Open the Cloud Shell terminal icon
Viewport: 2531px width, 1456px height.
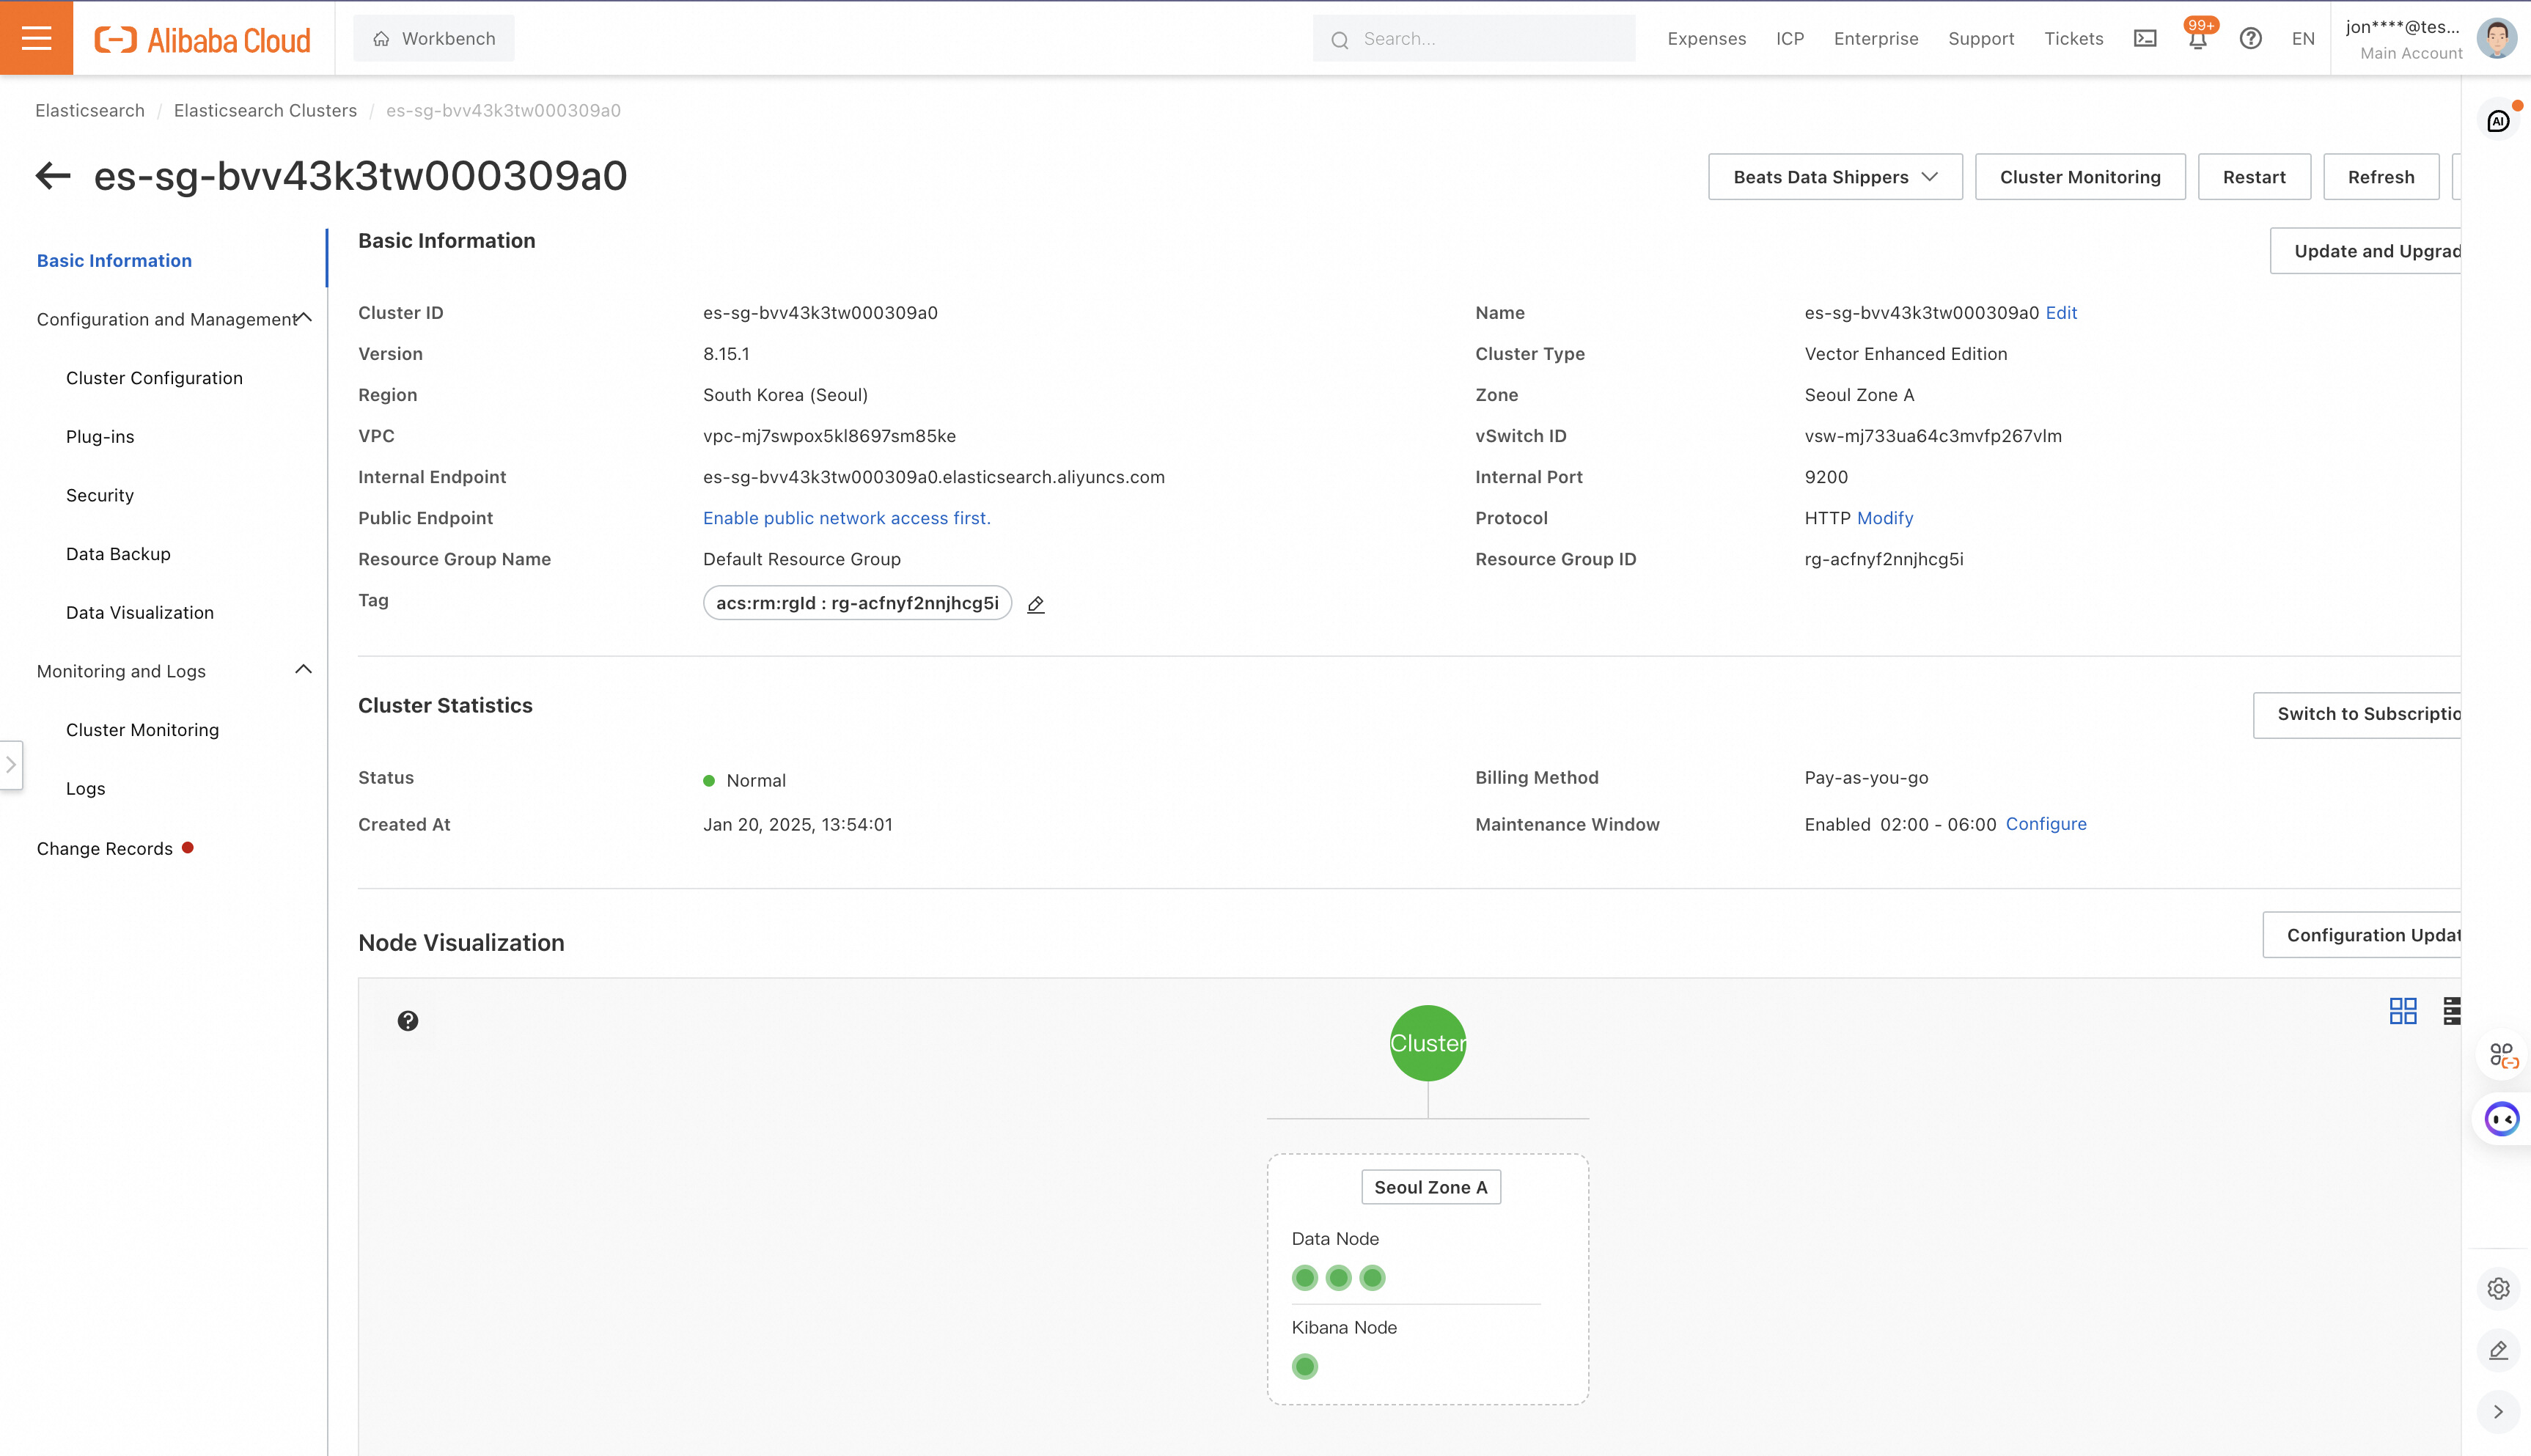pyautogui.click(x=2145, y=39)
